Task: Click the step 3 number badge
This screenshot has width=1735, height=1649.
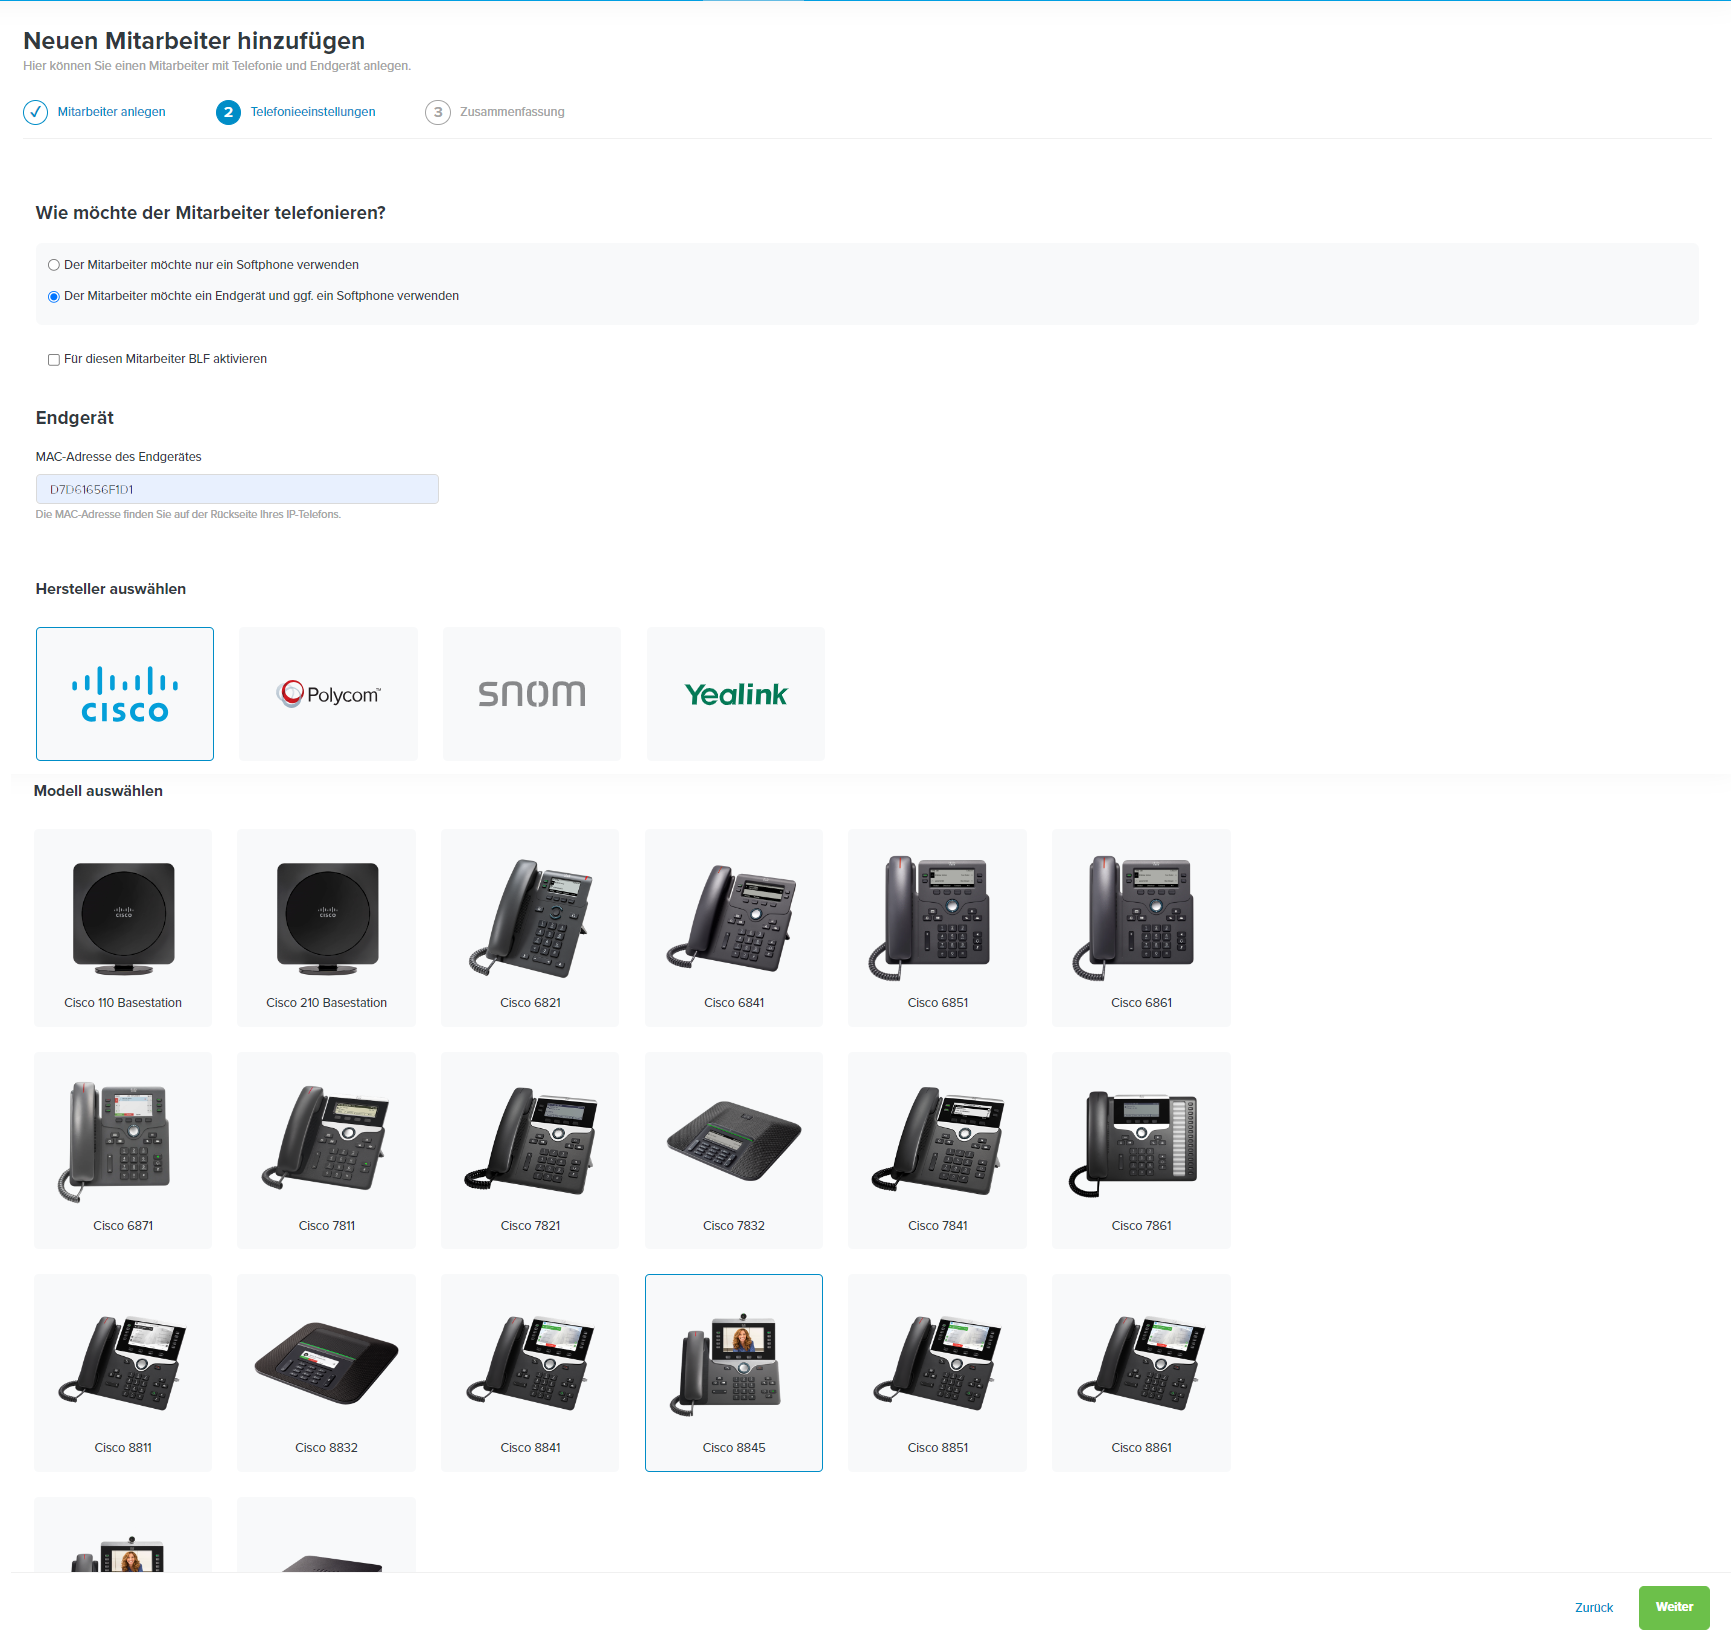Action: coord(438,112)
